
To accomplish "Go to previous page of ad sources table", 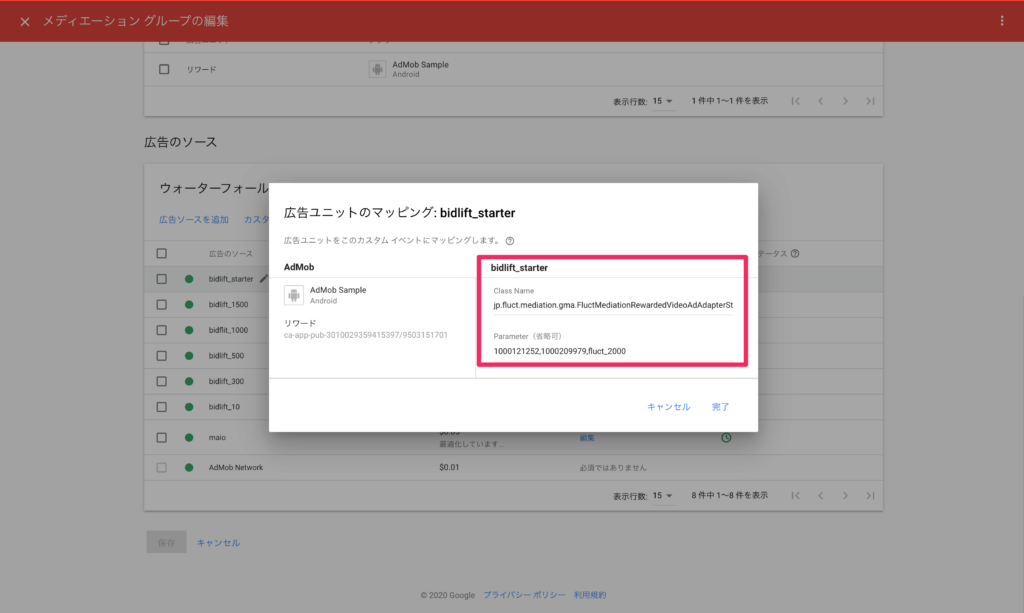I will 820,495.
